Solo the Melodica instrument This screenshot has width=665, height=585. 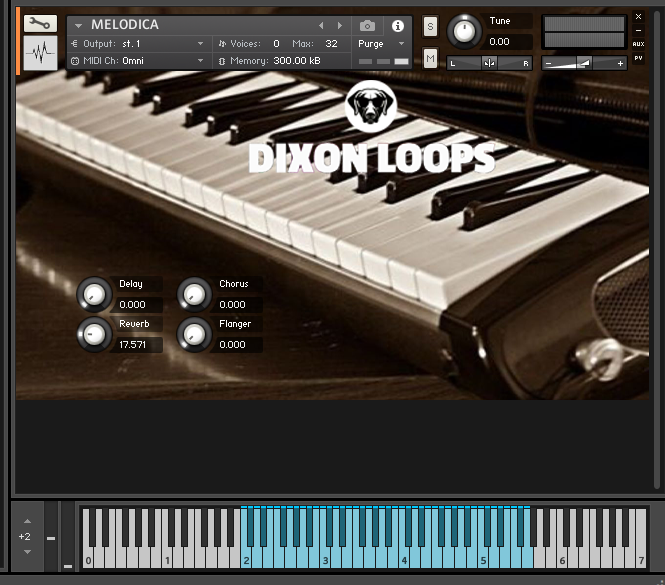point(430,26)
